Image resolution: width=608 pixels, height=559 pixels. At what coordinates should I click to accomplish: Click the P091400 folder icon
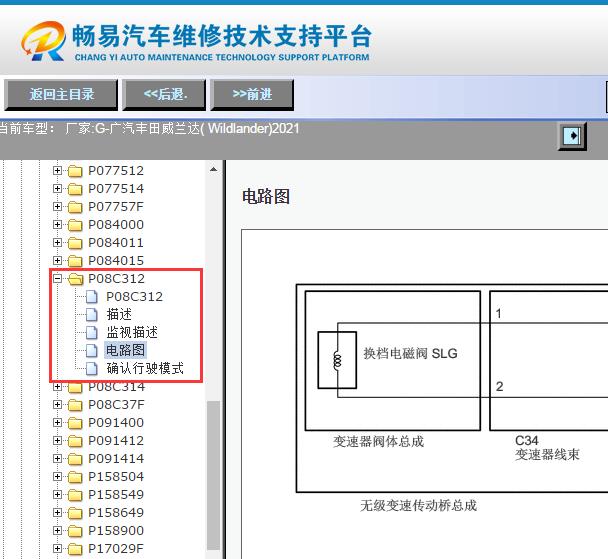click(x=75, y=423)
